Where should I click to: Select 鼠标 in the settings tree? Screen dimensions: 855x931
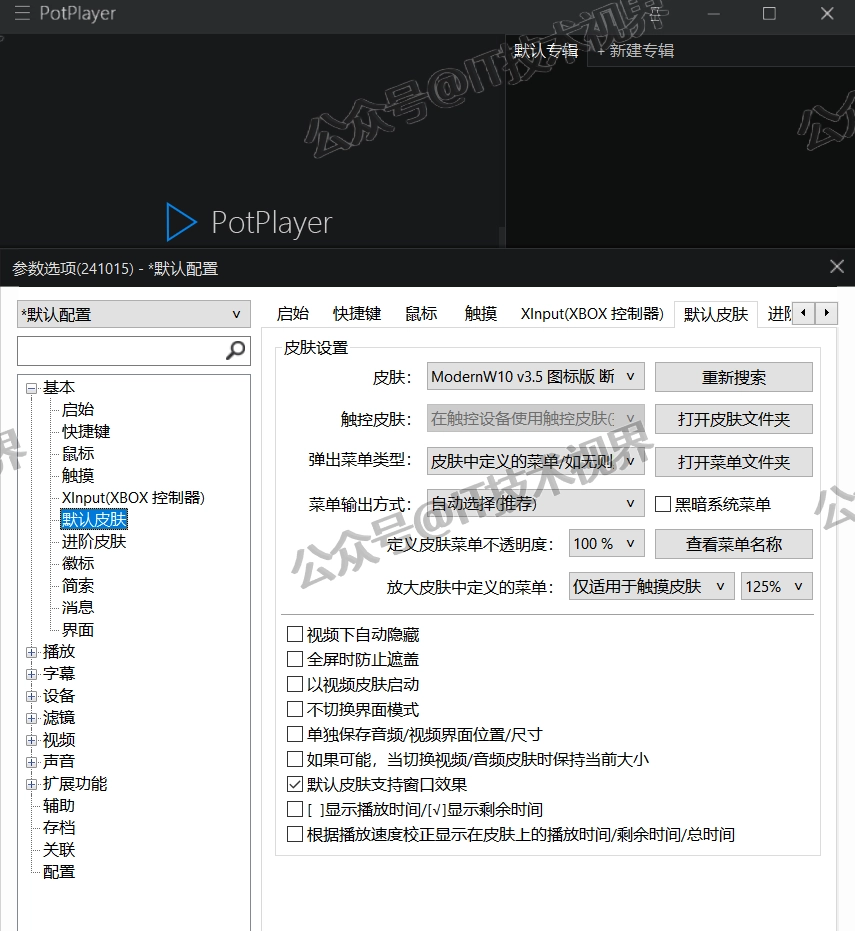(x=78, y=454)
